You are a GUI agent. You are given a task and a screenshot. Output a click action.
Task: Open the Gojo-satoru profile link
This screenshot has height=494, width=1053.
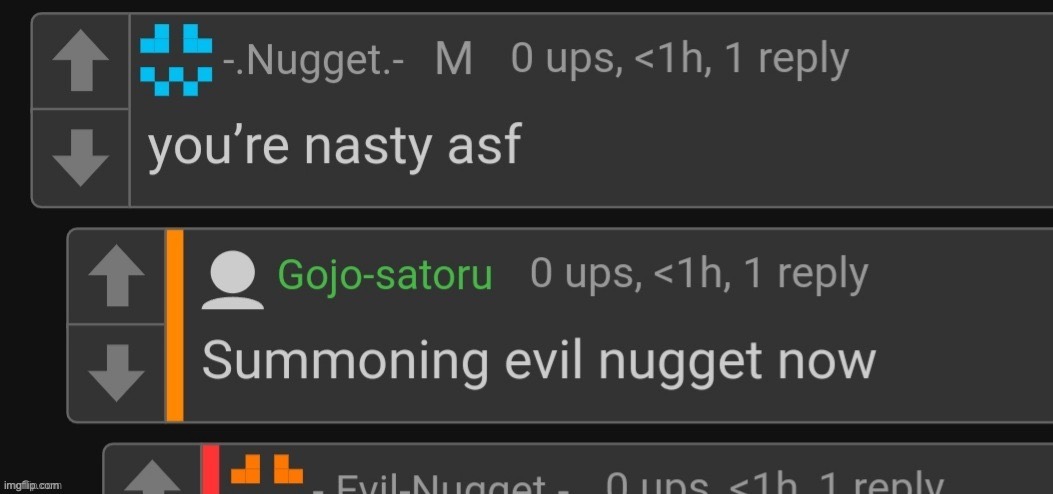385,276
